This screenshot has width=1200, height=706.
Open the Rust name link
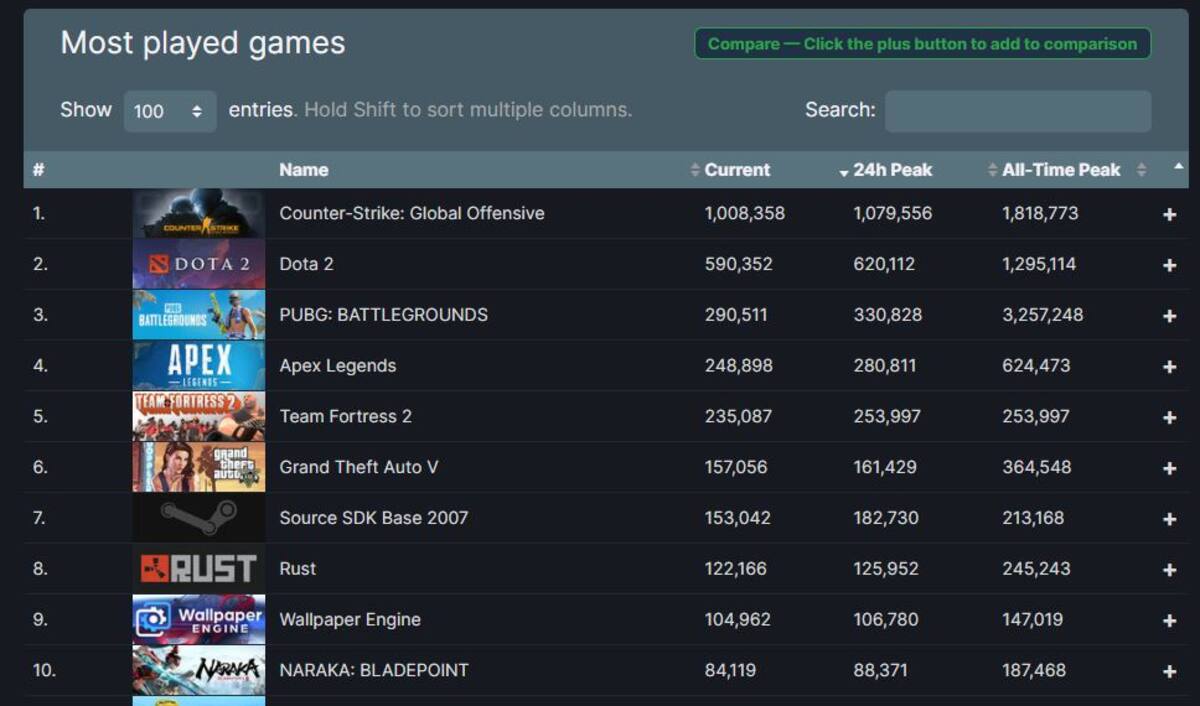click(298, 569)
